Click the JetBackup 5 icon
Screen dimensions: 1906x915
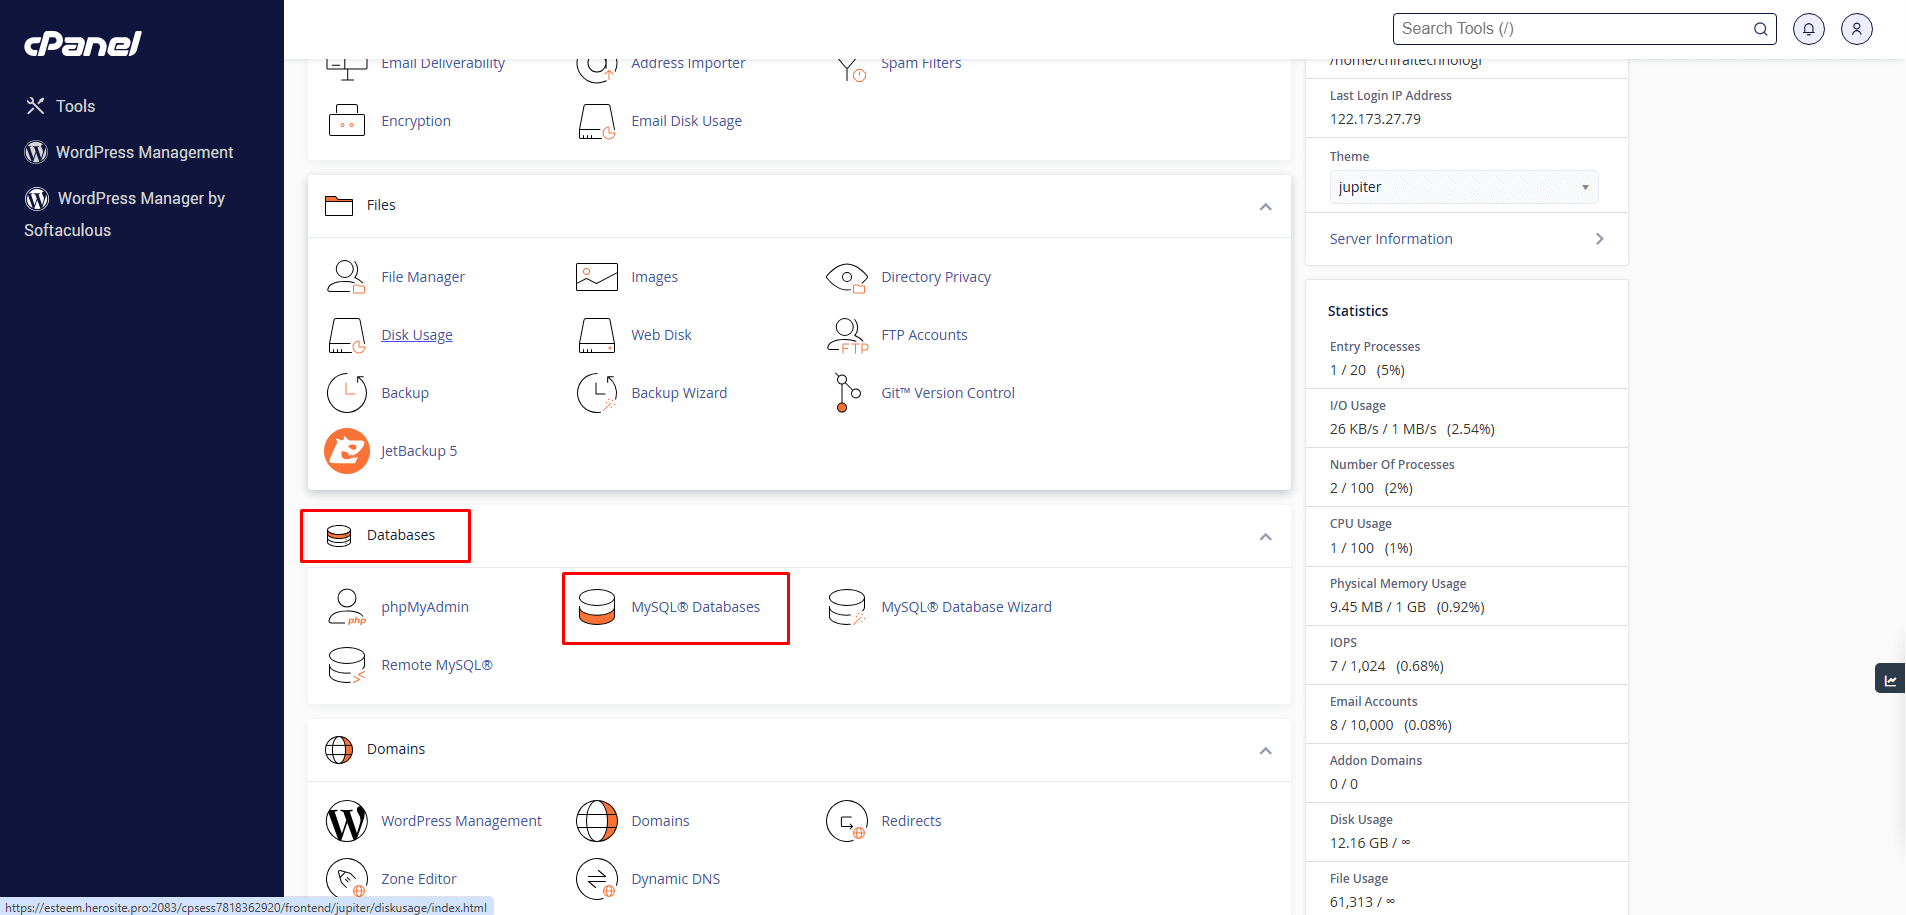(346, 451)
